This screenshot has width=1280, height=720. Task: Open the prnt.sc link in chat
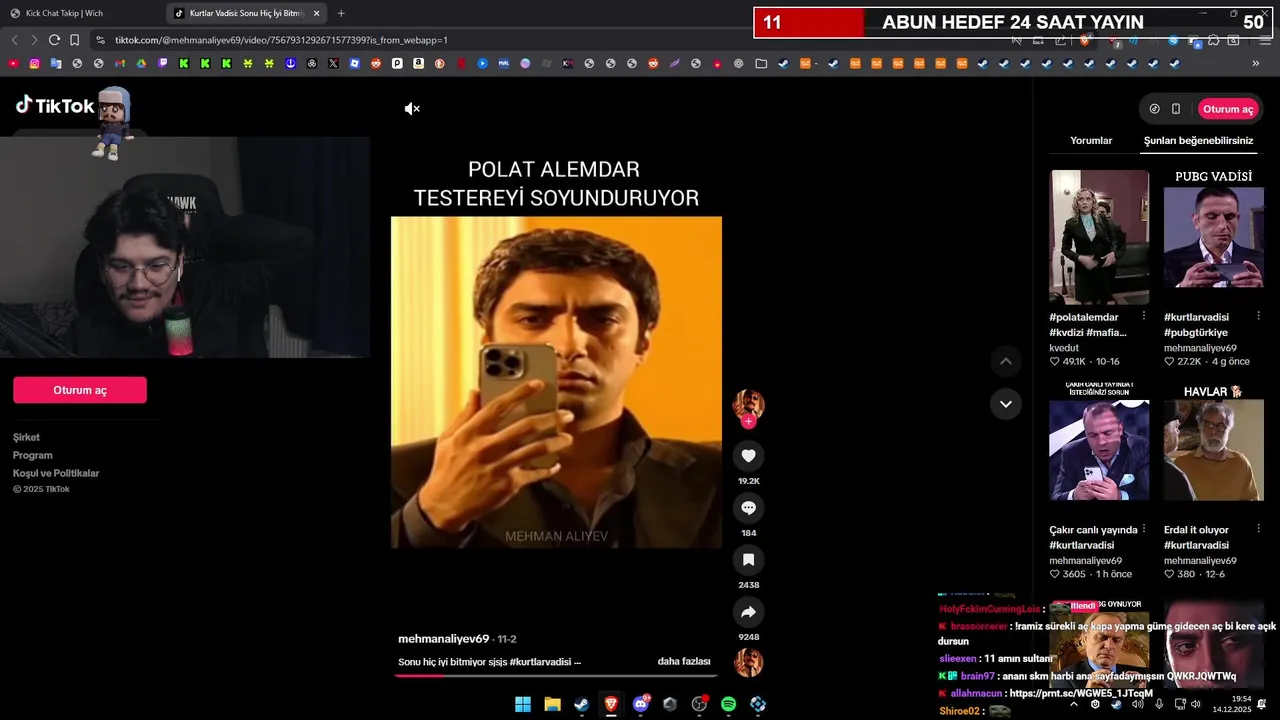point(1081,693)
